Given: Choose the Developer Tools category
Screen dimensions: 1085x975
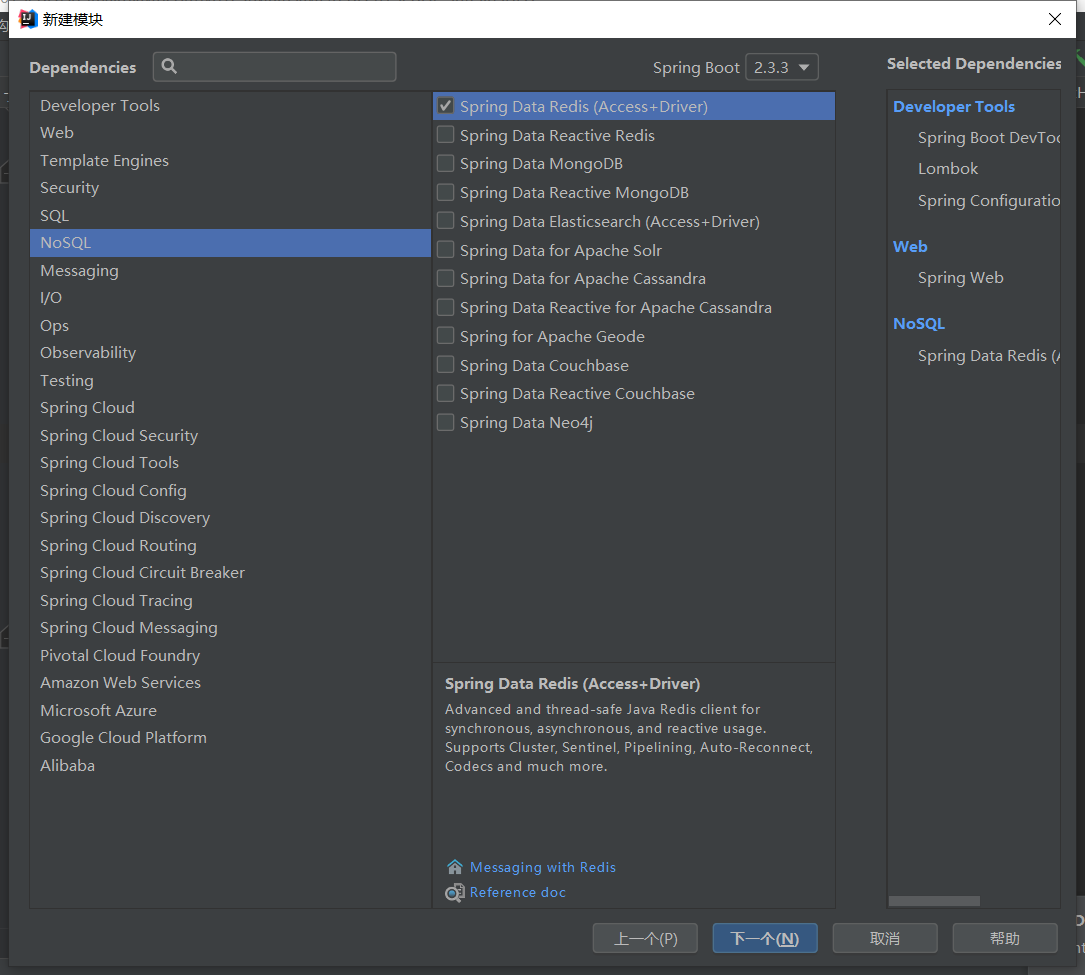Looking at the screenshot, I should 100,105.
